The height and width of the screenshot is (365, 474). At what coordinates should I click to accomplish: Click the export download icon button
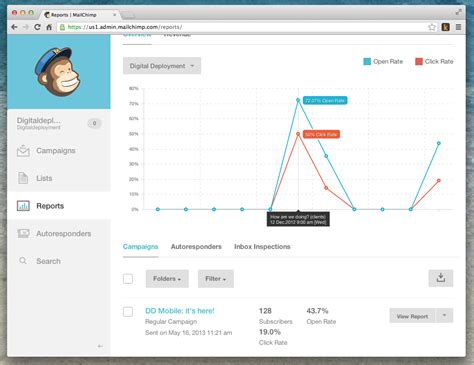441,278
